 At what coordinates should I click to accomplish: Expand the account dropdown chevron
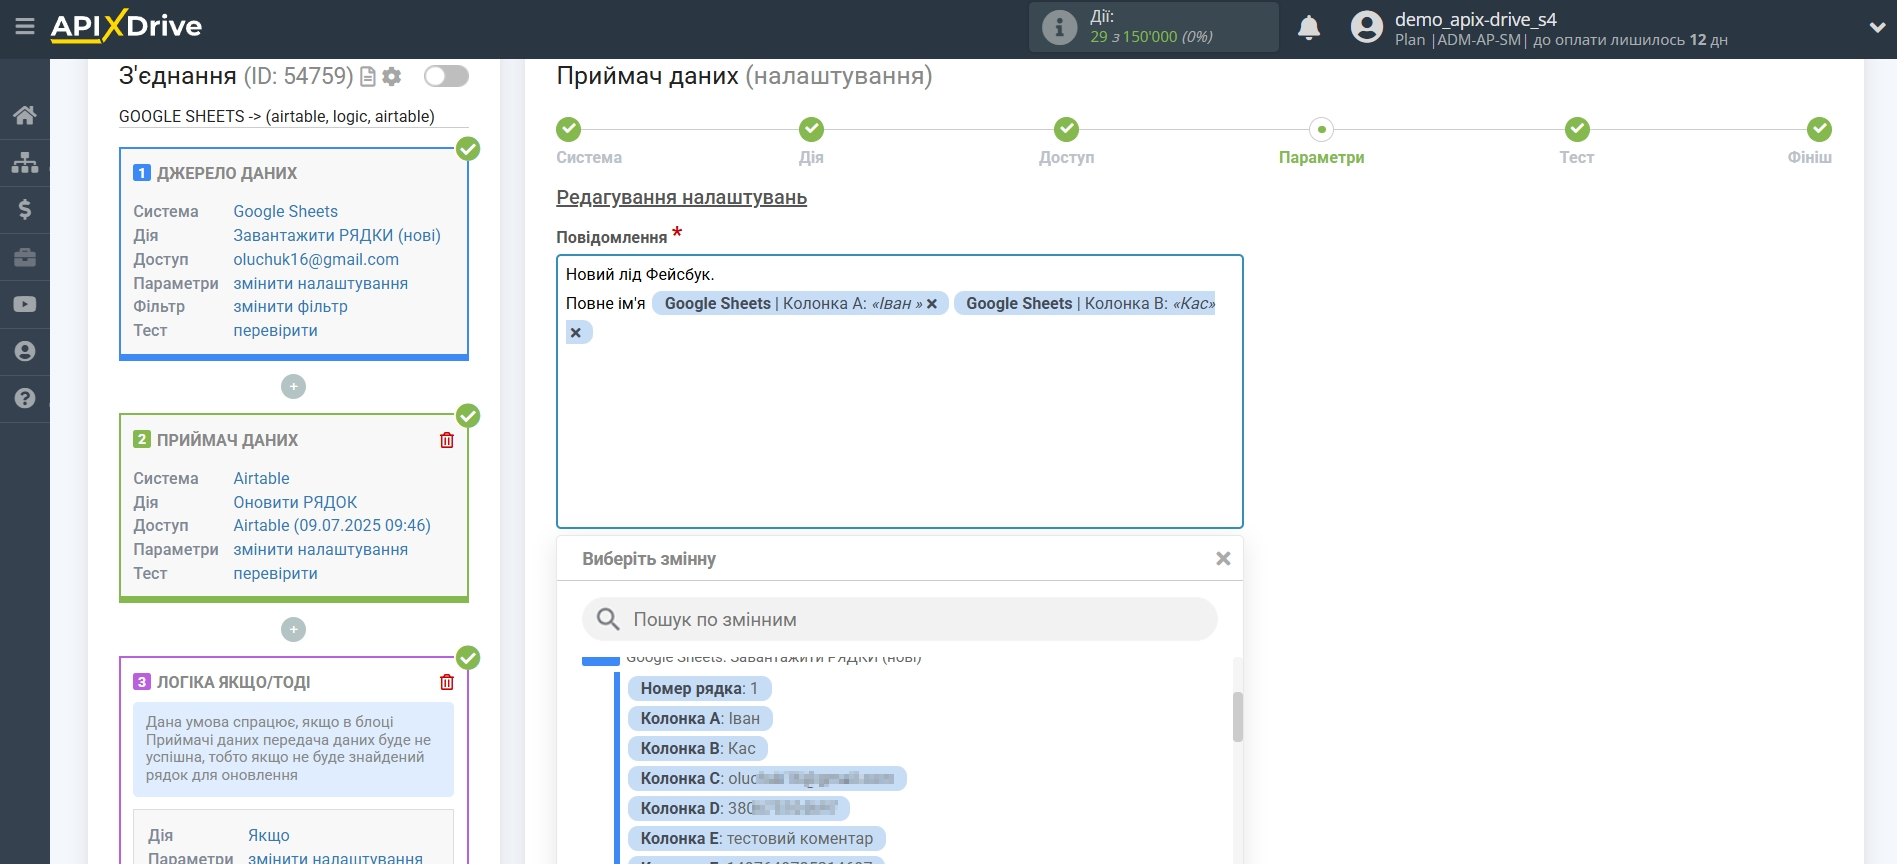pyautogui.click(x=1877, y=28)
